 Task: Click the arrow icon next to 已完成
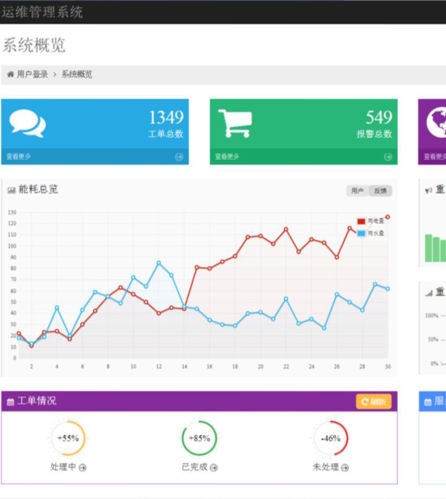(x=214, y=468)
